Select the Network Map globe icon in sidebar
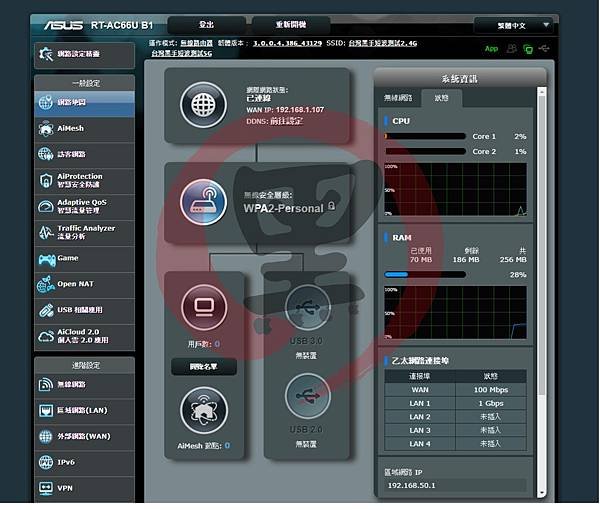Screen dimensions: 600x510 coord(46,103)
